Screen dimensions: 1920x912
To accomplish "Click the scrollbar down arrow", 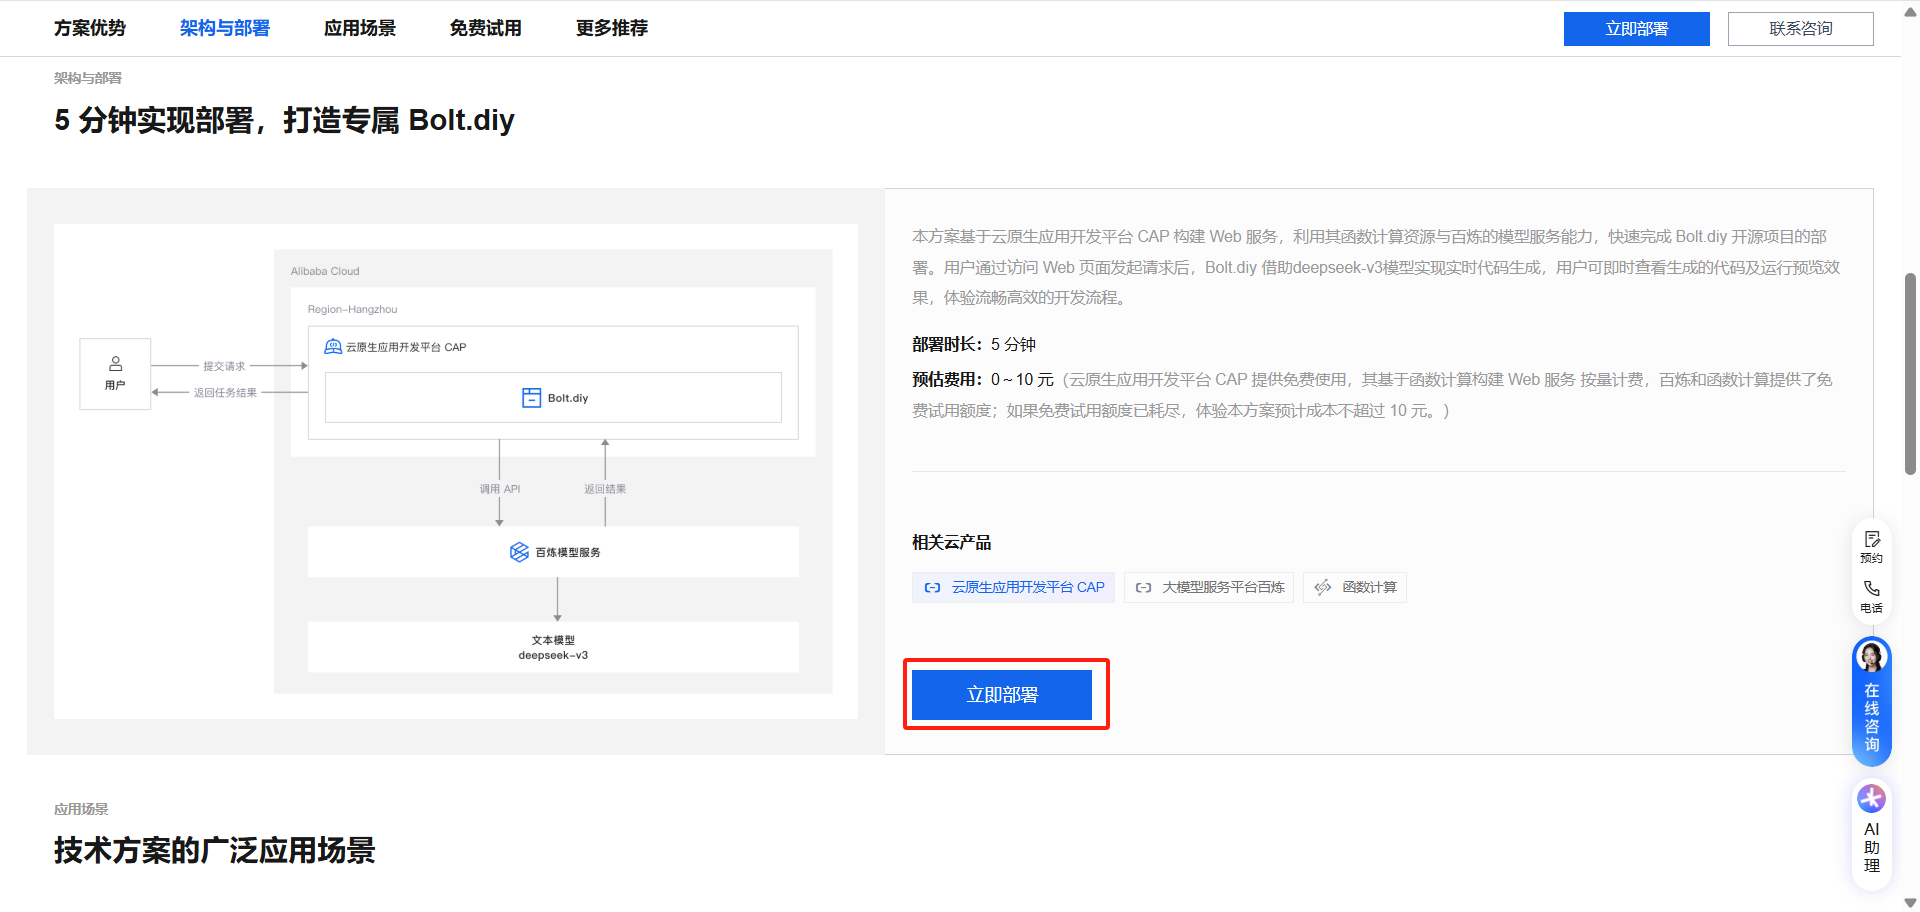I will [1910, 903].
